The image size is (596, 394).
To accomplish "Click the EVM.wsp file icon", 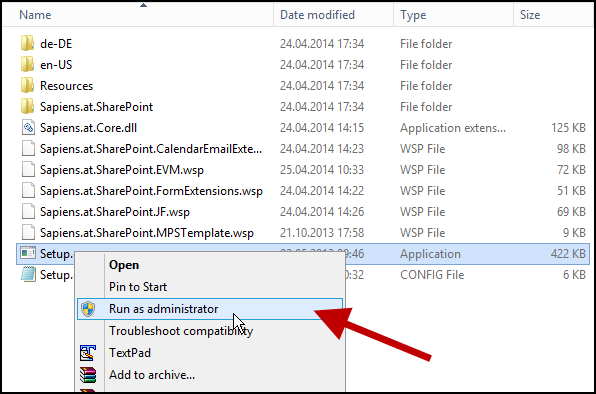I will tap(28, 169).
